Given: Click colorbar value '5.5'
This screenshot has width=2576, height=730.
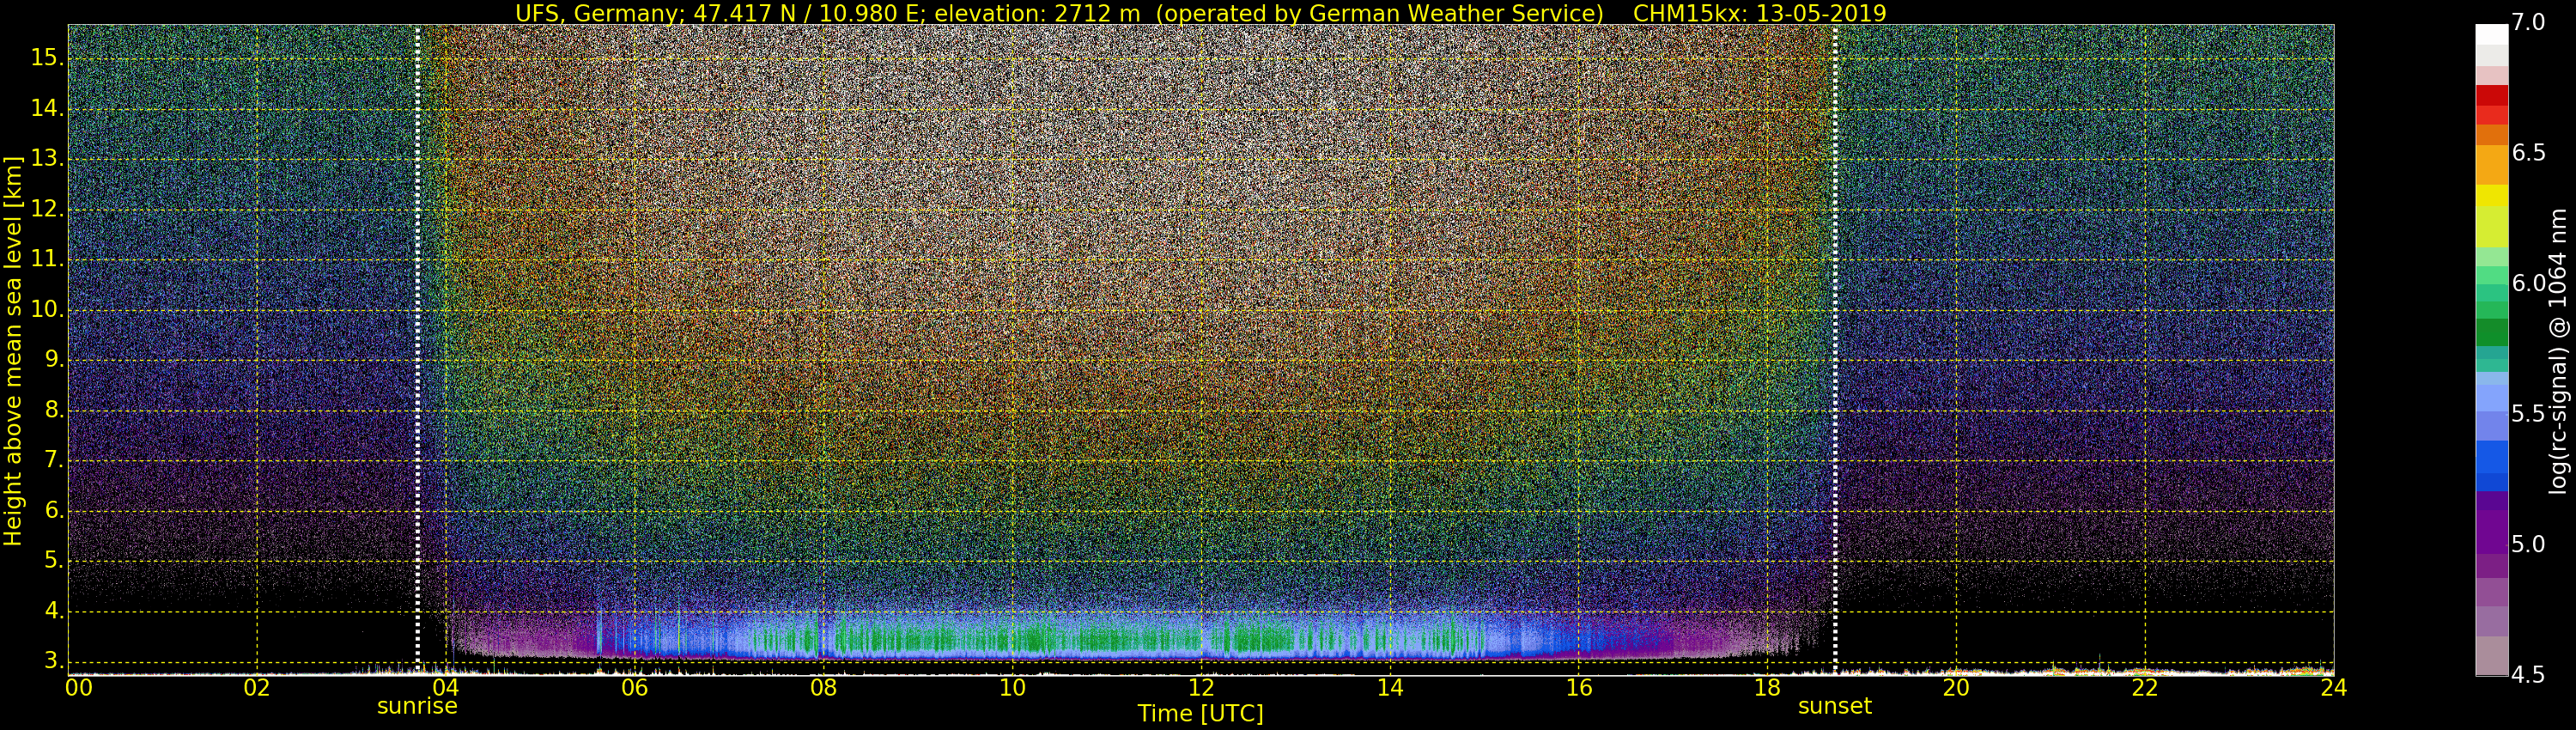Looking at the screenshot, I should coord(2528,414).
